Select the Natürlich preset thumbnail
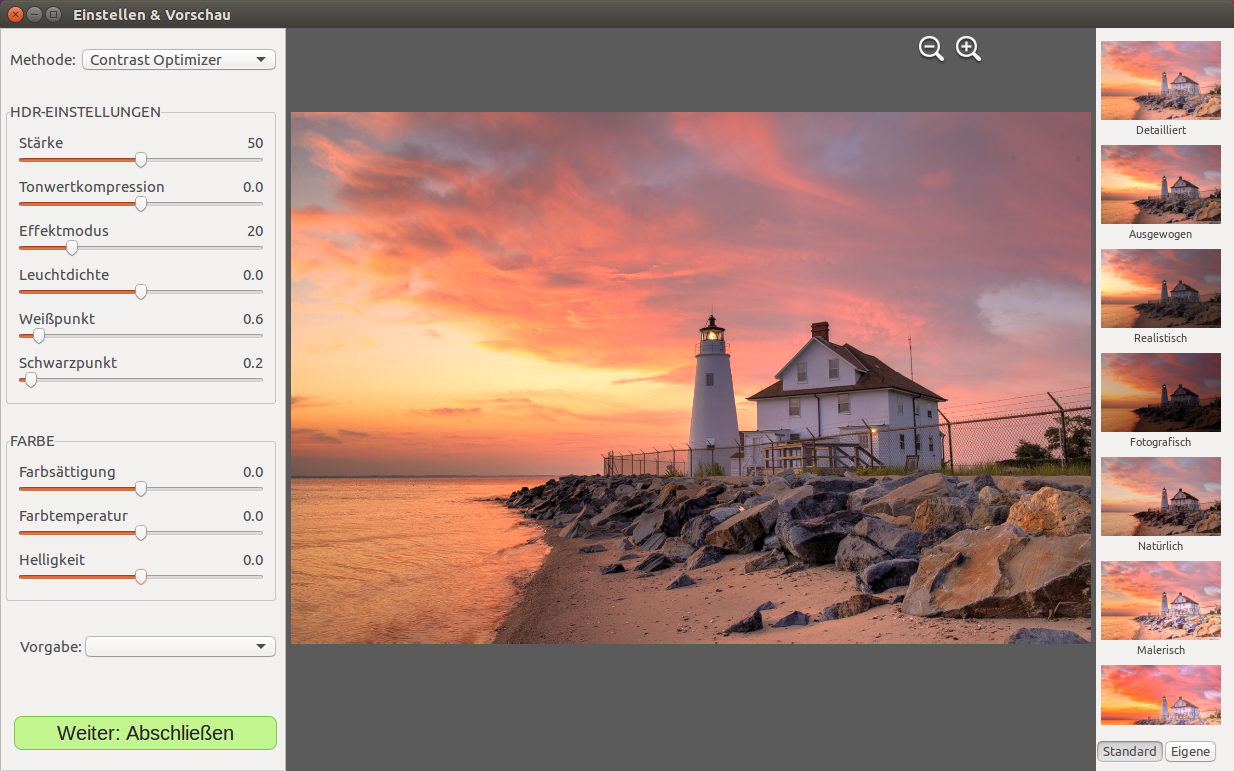The height and width of the screenshot is (771, 1234). (1161, 496)
